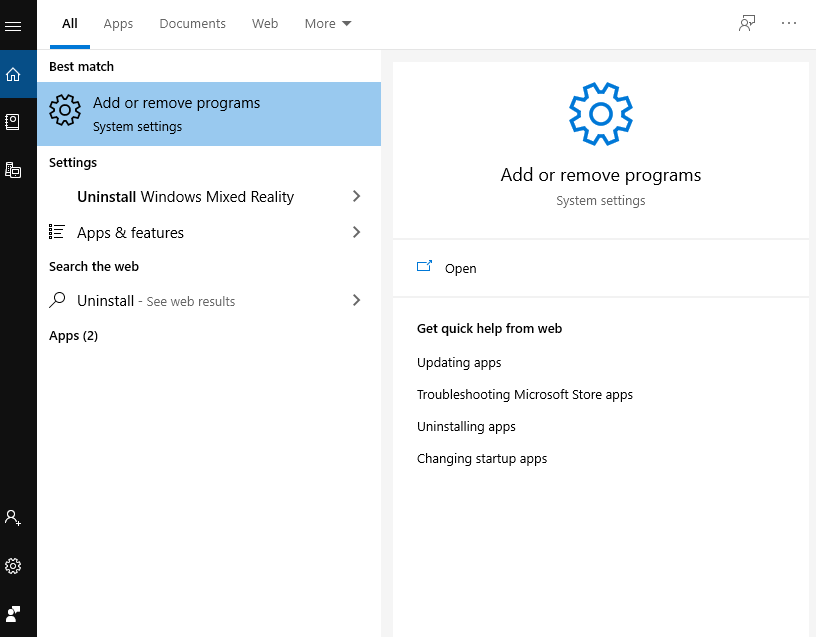Expand the More dropdown filter

point(328,23)
